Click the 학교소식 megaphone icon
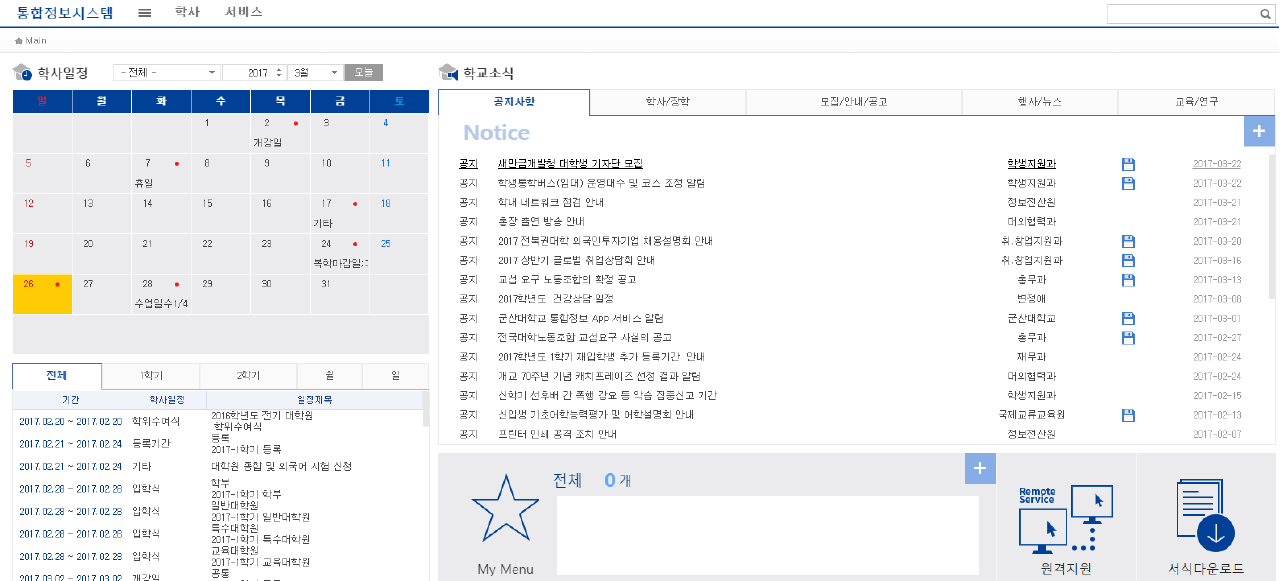Viewport: 1280px width, 581px height. 446,71
